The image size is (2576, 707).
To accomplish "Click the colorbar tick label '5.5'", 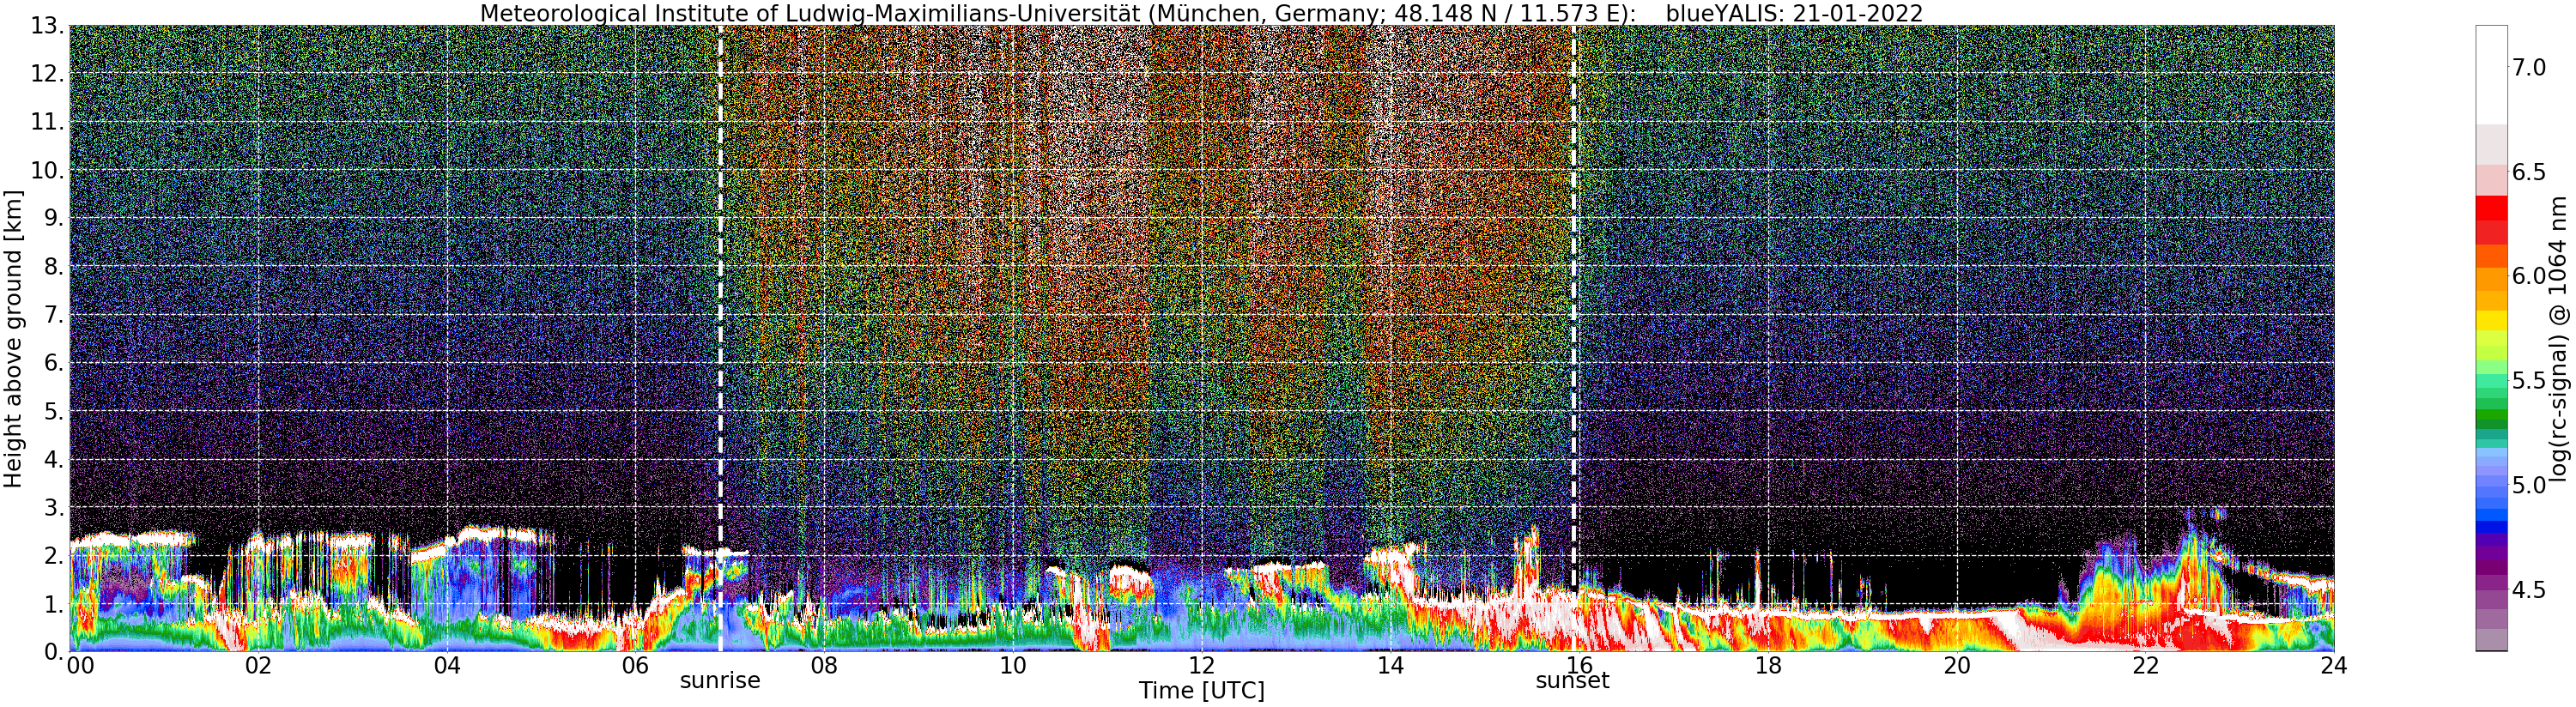I will [2529, 381].
